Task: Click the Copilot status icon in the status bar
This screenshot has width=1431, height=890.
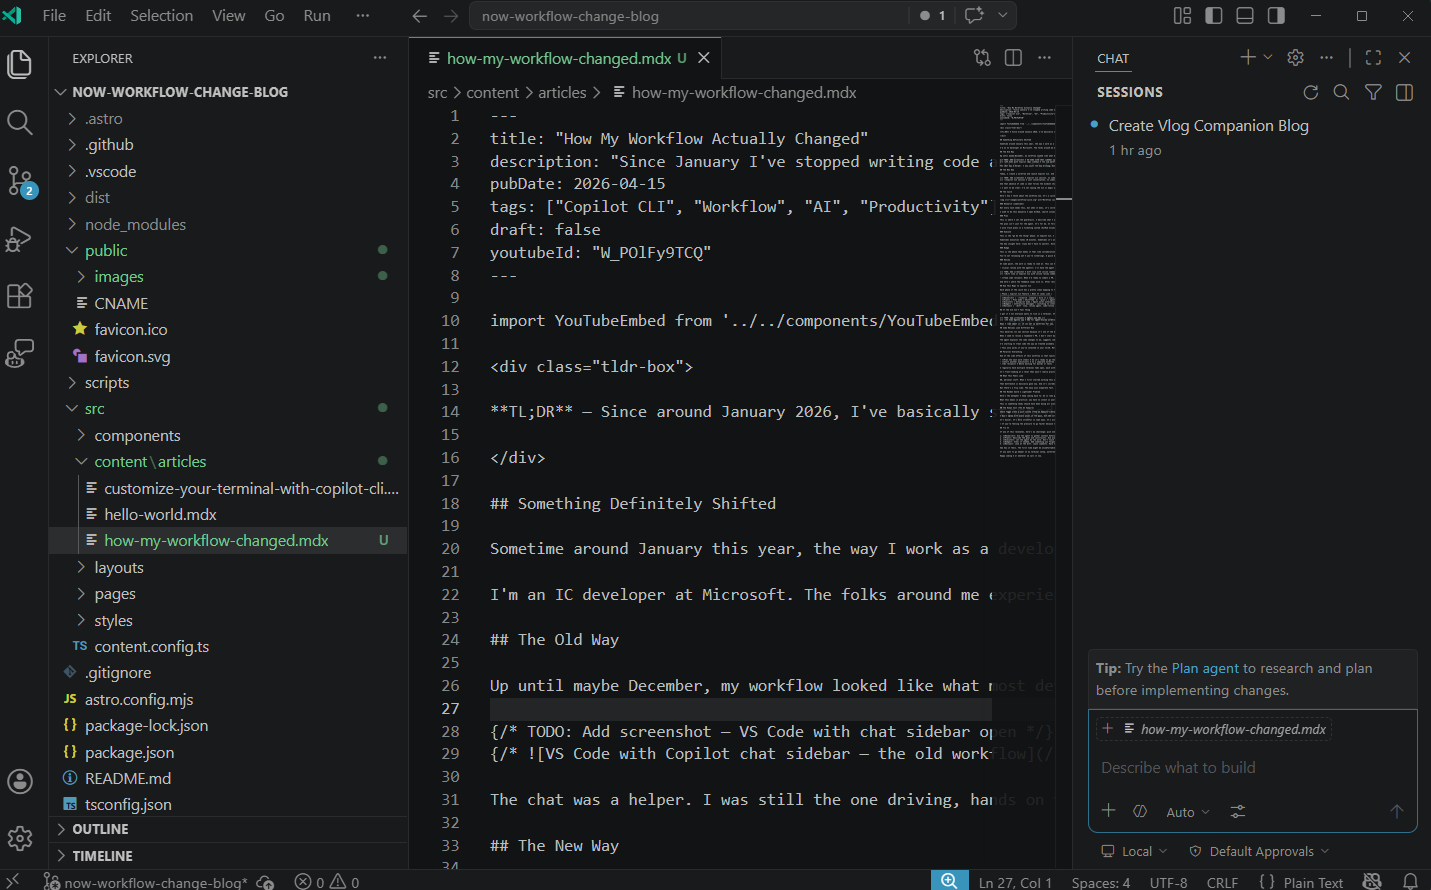Action: pyautogui.click(x=1372, y=881)
